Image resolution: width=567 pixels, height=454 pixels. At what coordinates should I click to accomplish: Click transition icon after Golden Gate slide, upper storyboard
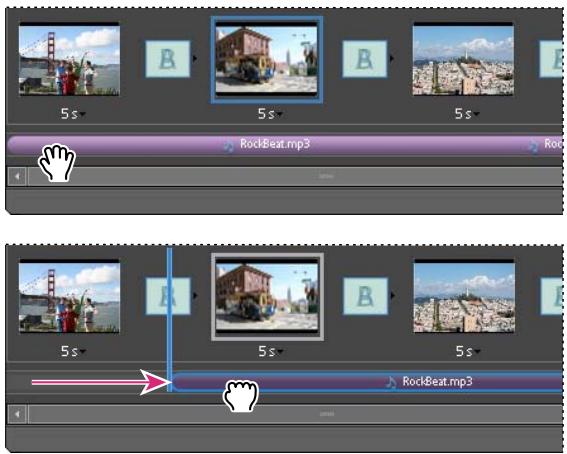coord(167,59)
